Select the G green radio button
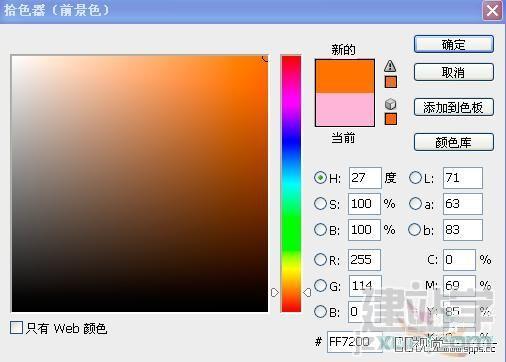Viewport: 506px width, 362px height. click(x=320, y=285)
